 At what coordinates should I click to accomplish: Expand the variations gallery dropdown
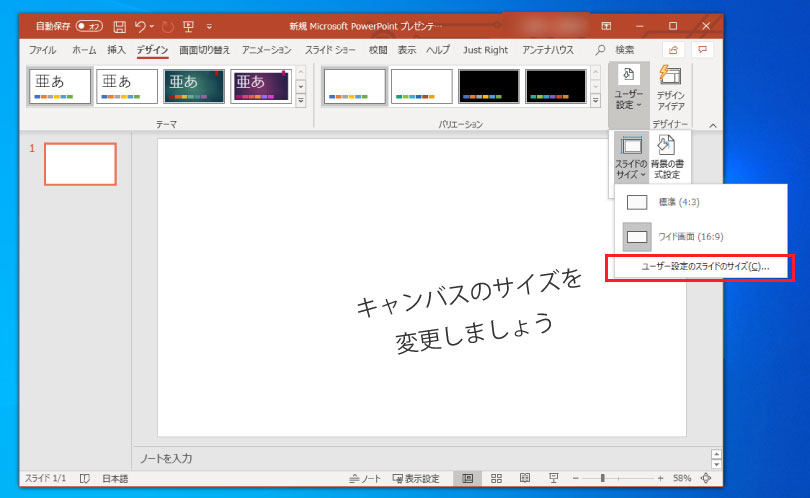point(596,101)
